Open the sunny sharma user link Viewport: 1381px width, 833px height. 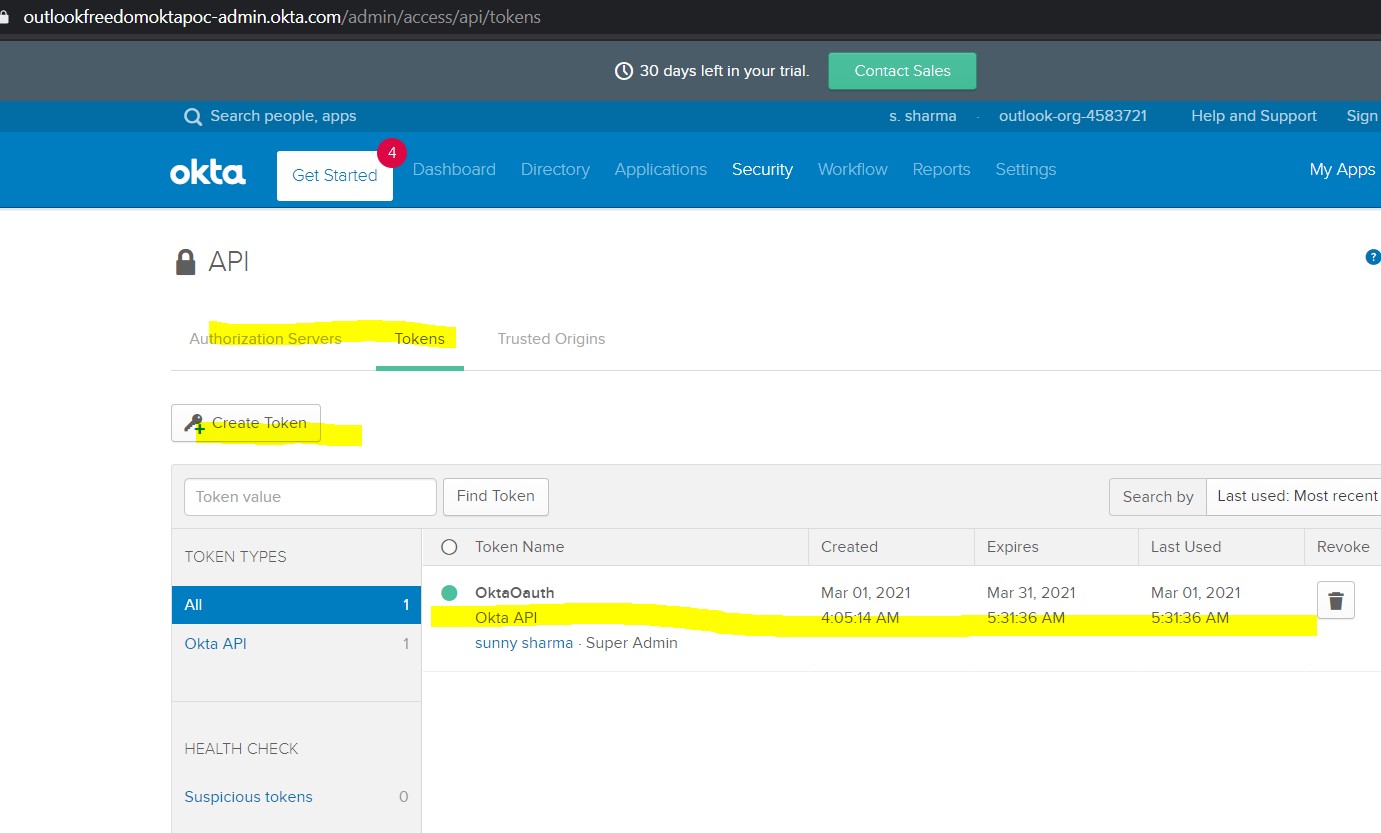(524, 643)
